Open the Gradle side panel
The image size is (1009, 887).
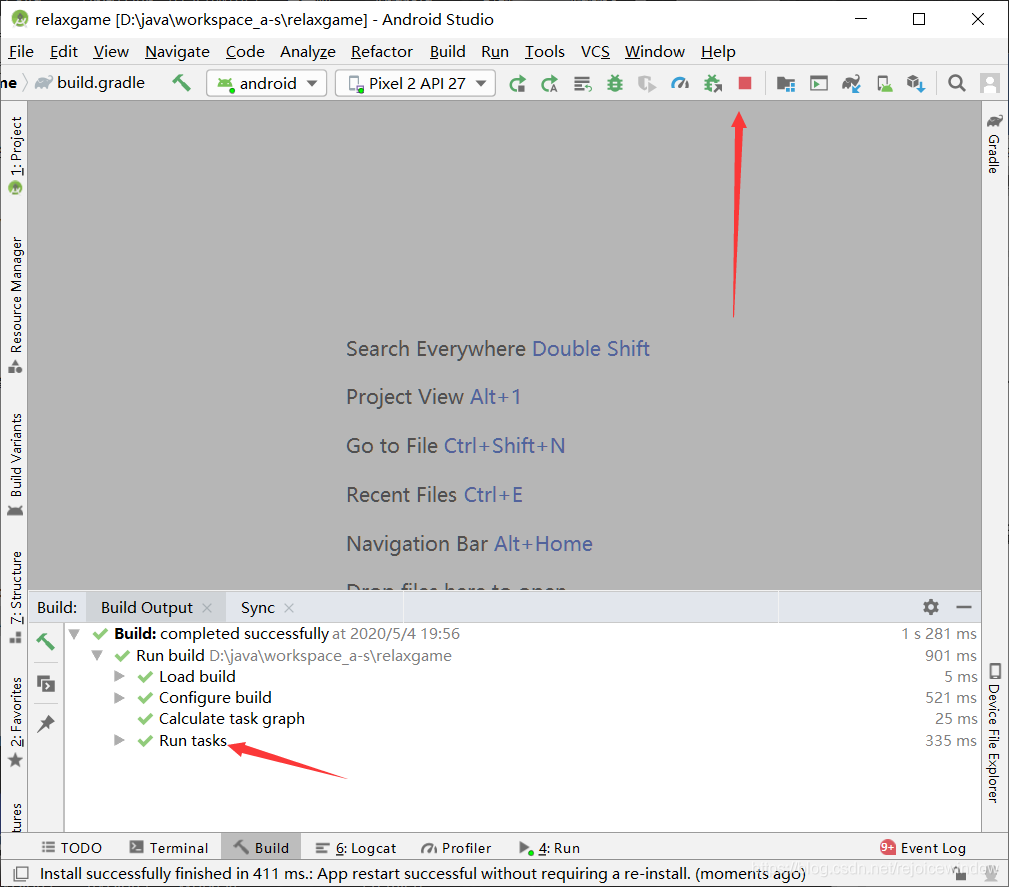994,144
